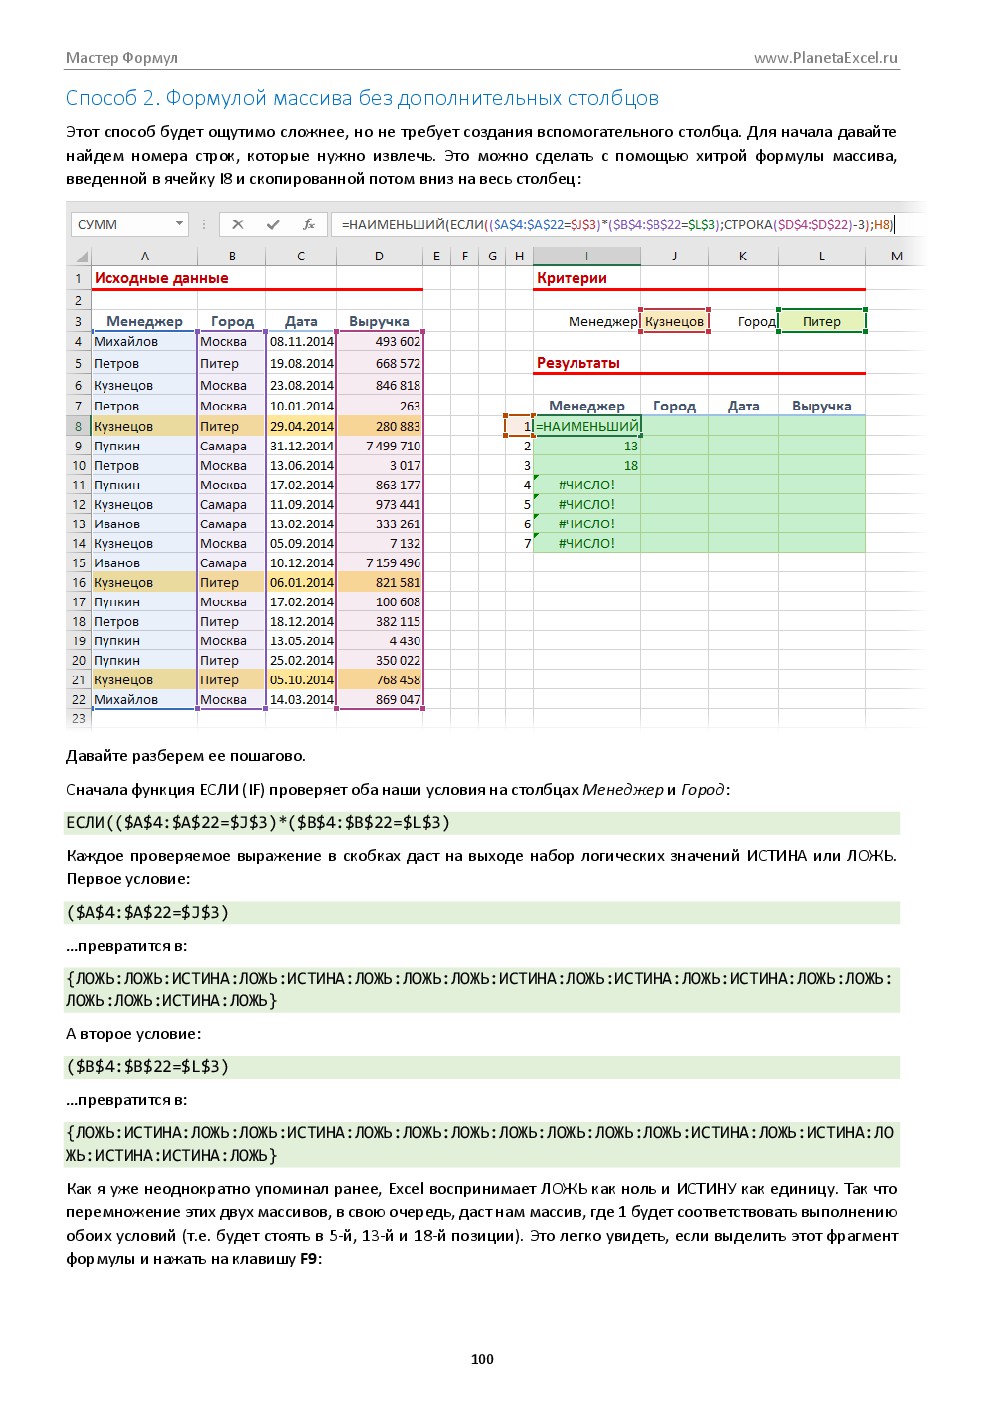Click the Enter checkmark in formula bar

point(273,225)
